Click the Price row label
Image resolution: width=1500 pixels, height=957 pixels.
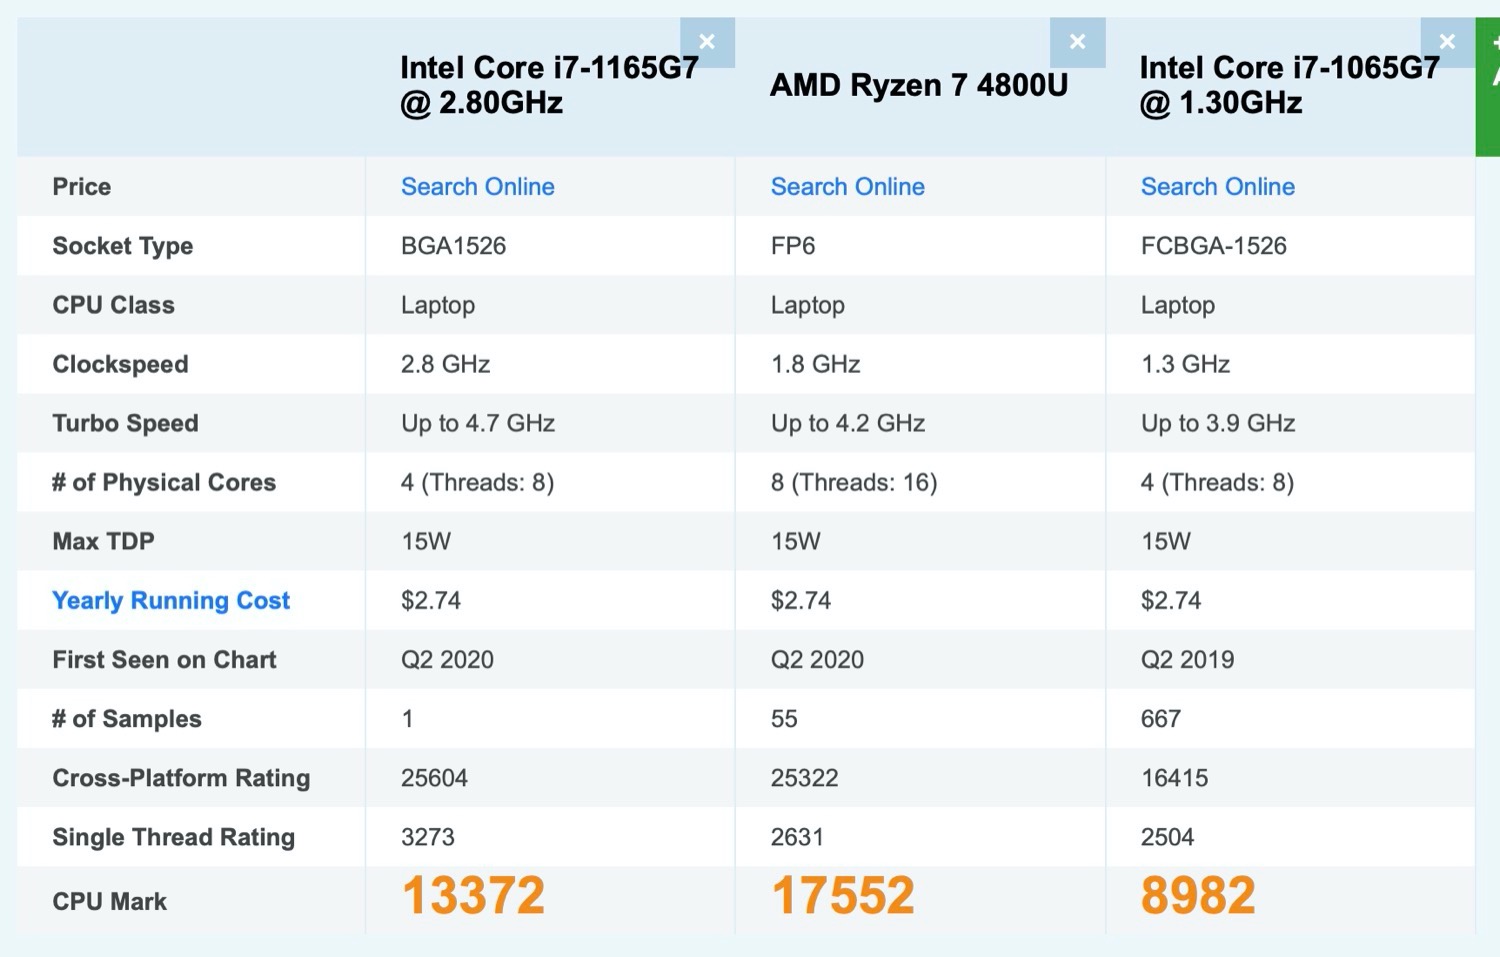pyautogui.click(x=82, y=187)
